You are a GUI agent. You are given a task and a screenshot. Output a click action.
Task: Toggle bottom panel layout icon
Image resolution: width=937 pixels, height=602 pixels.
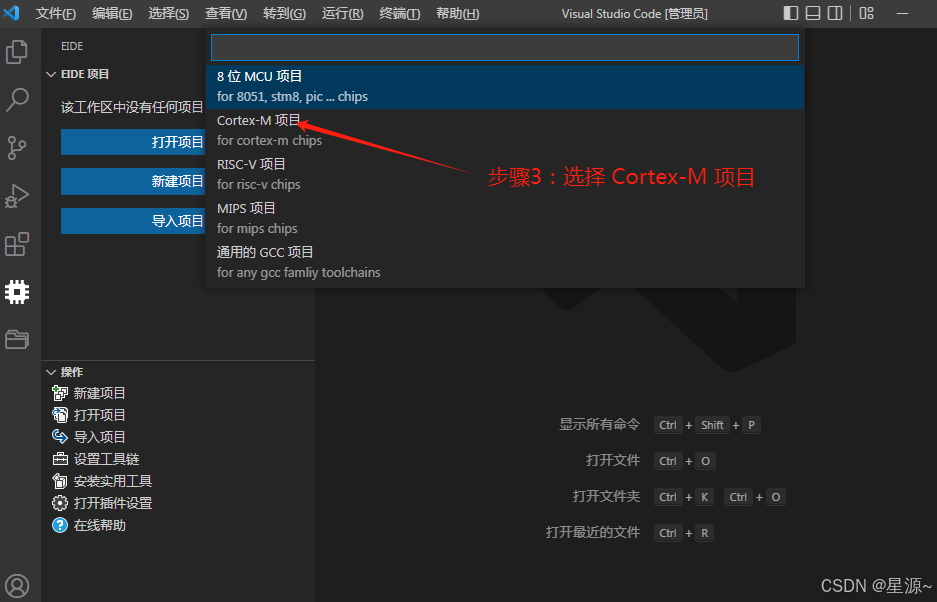(x=813, y=13)
